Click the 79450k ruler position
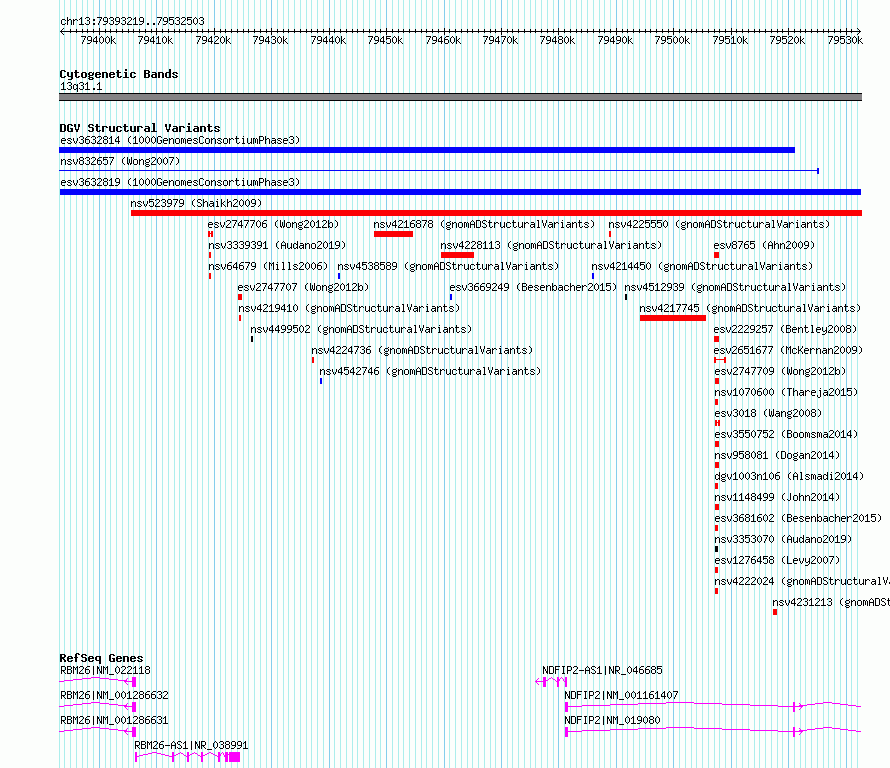Image resolution: width=890 pixels, height=768 pixels. click(x=385, y=40)
